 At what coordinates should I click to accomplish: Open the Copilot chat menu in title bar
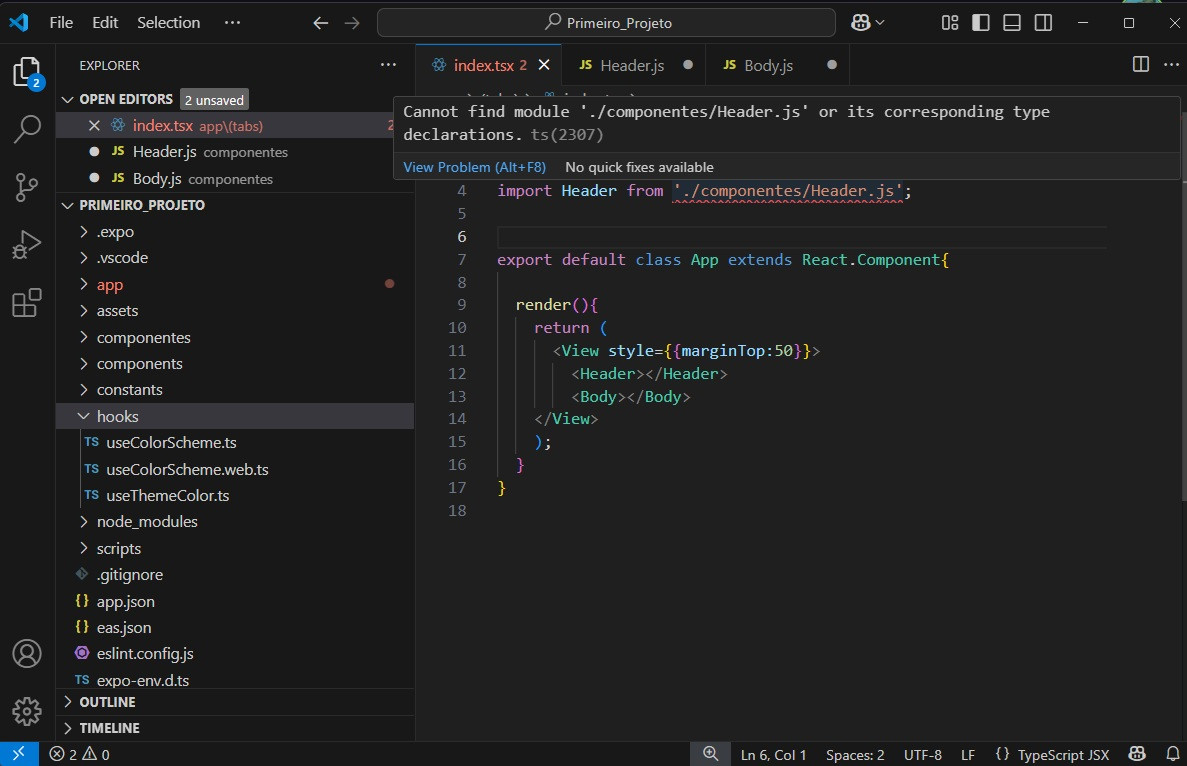[868, 23]
